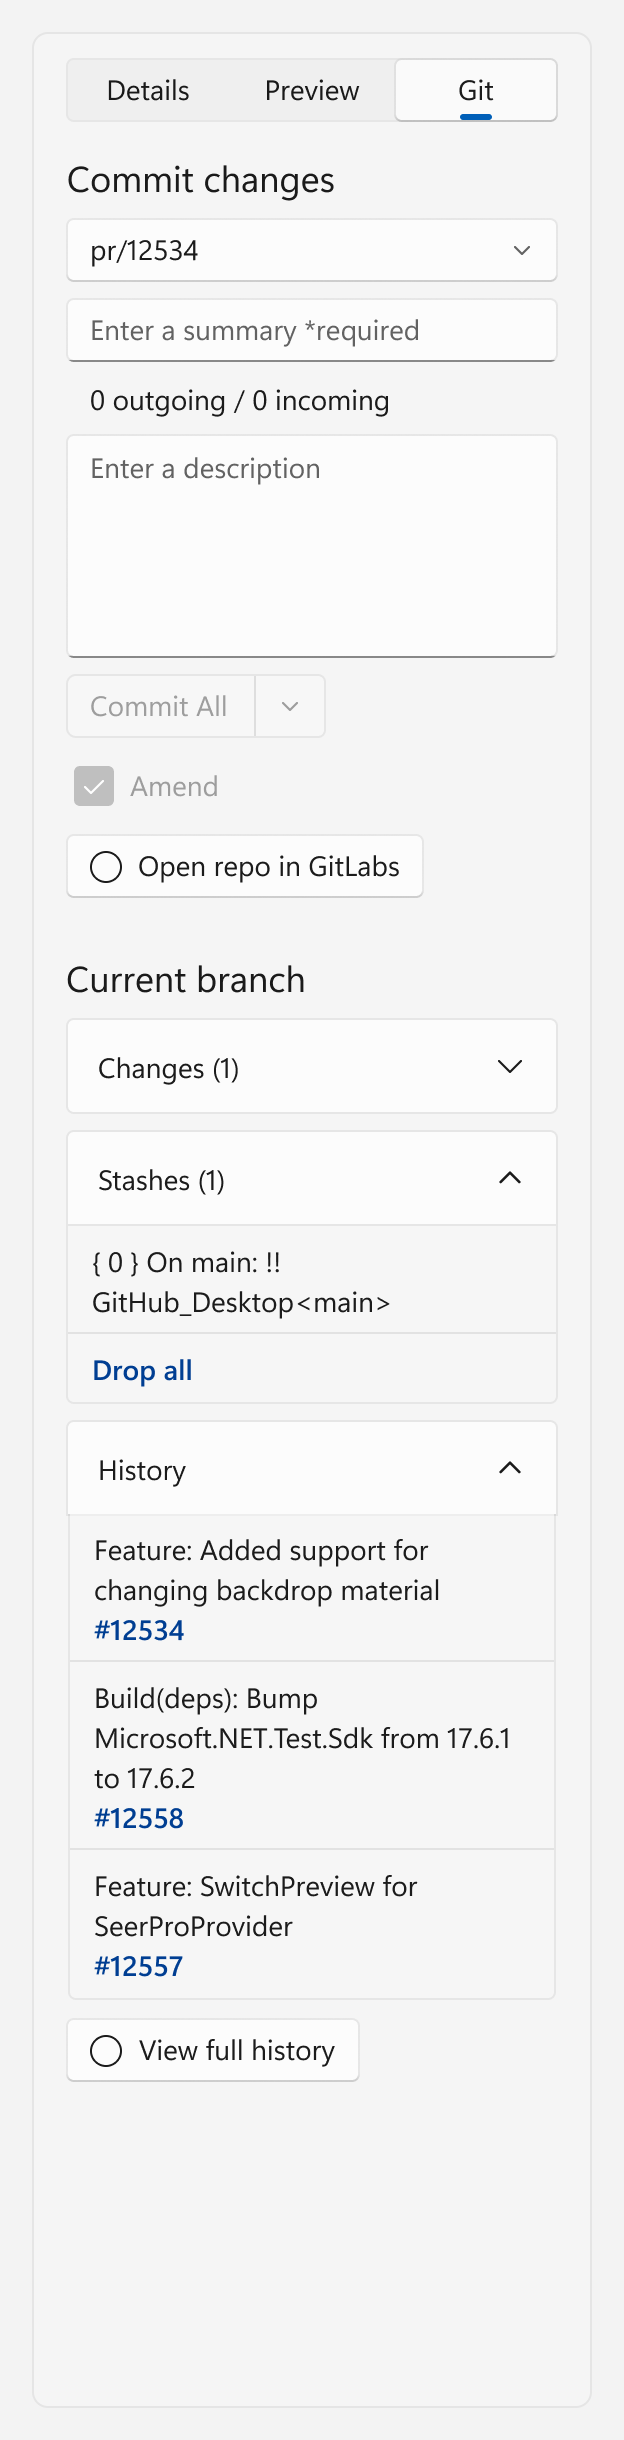
Task: Click the summary field to enter a summary
Action: [311, 330]
